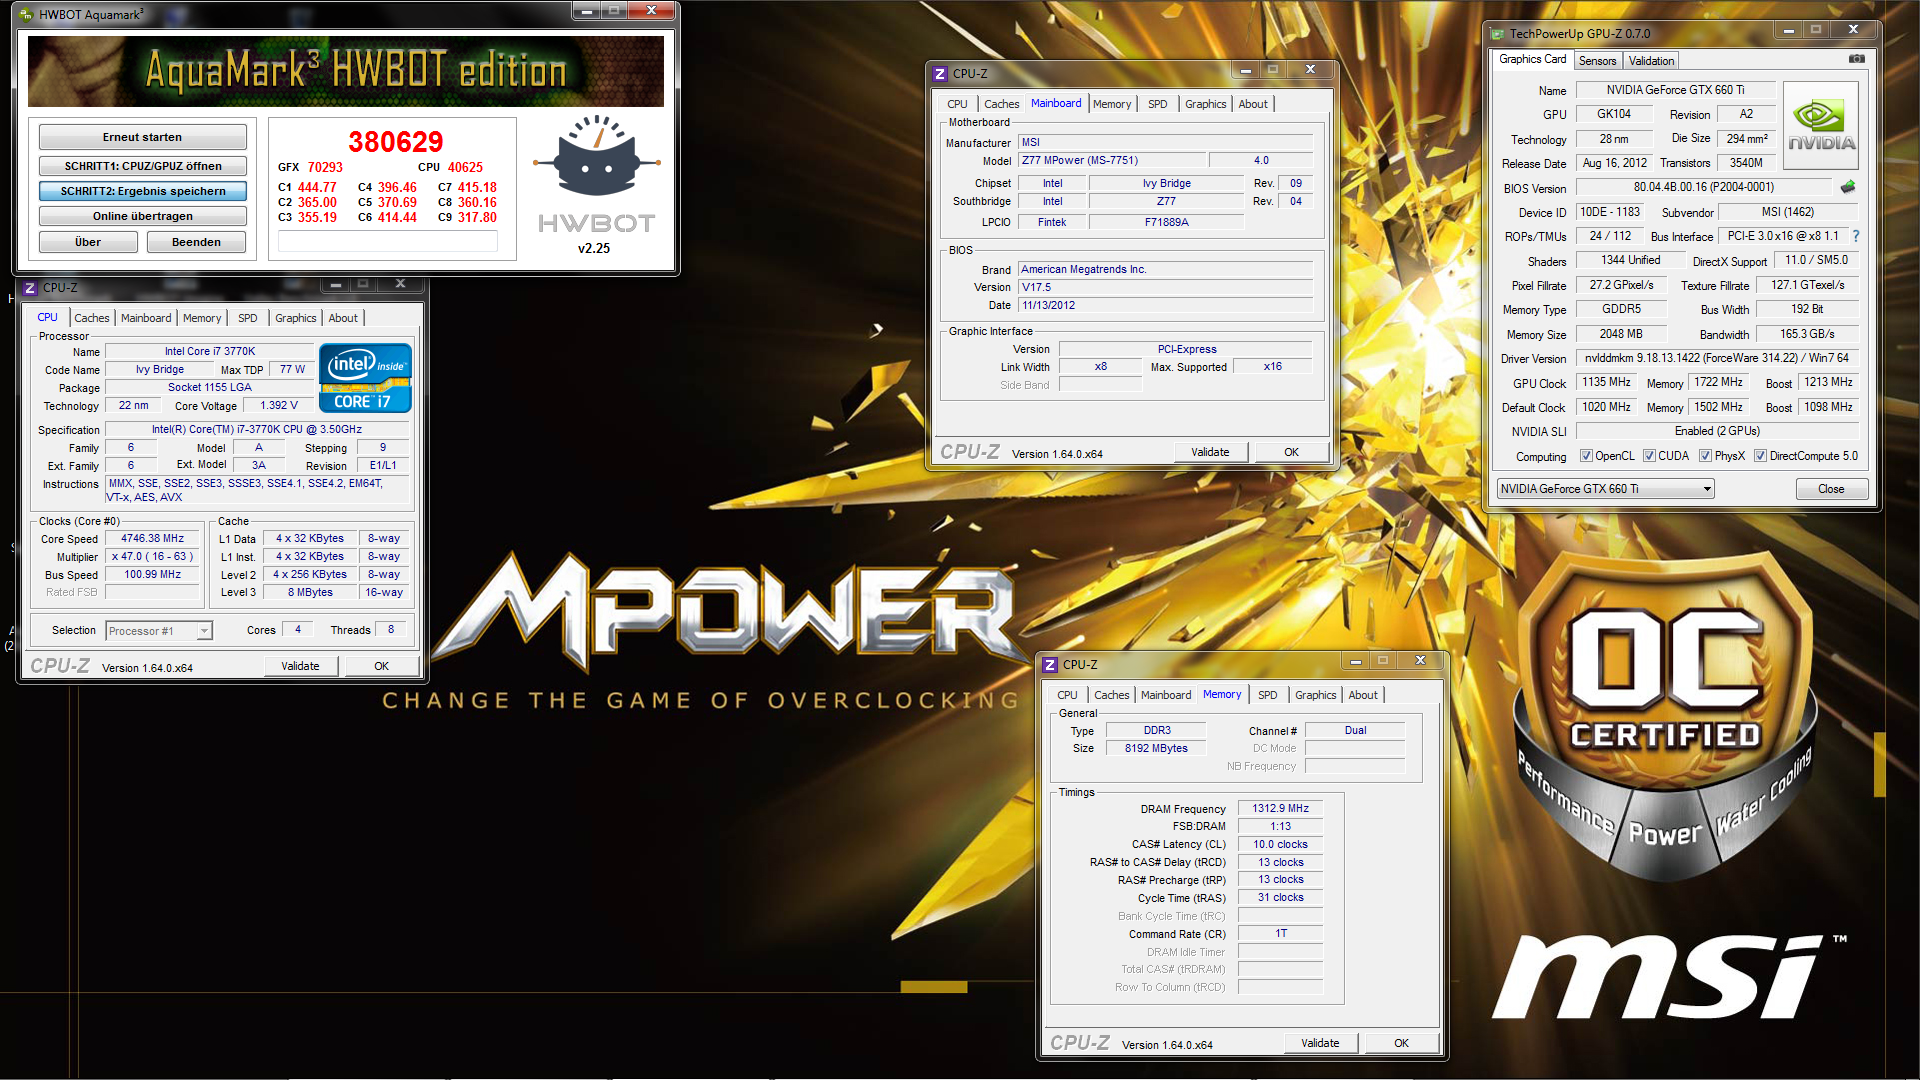
Task: Open Mainboard tab in CPU-Z processor window
Action: tap(146, 318)
